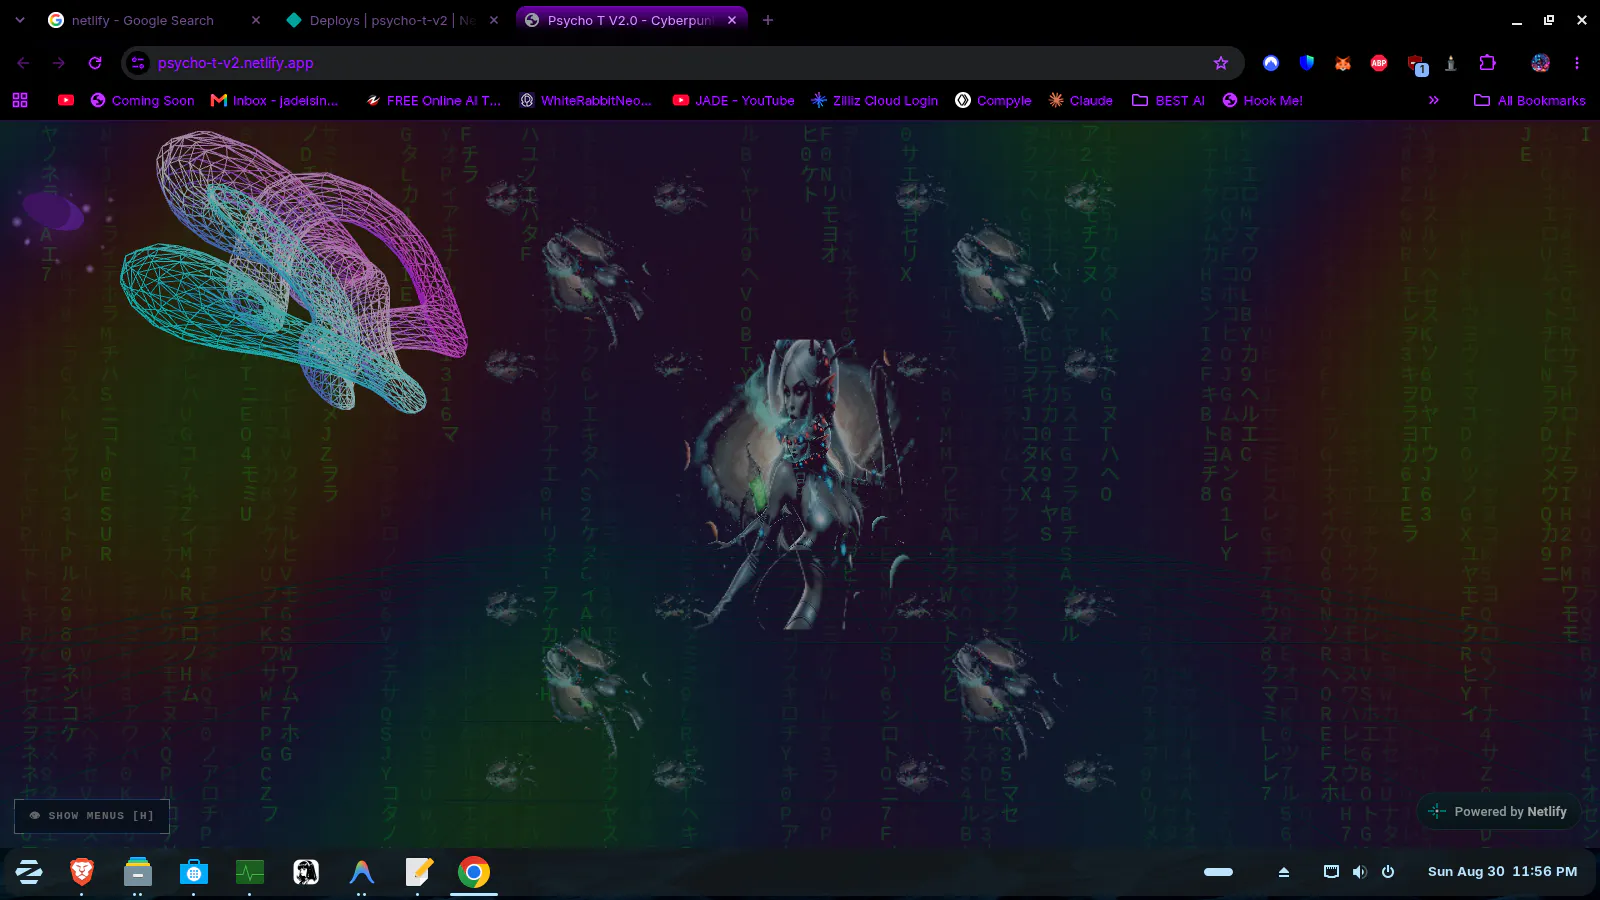This screenshot has width=1600, height=900.
Task: Switch to the netlify Google Search tab
Action: [155, 20]
